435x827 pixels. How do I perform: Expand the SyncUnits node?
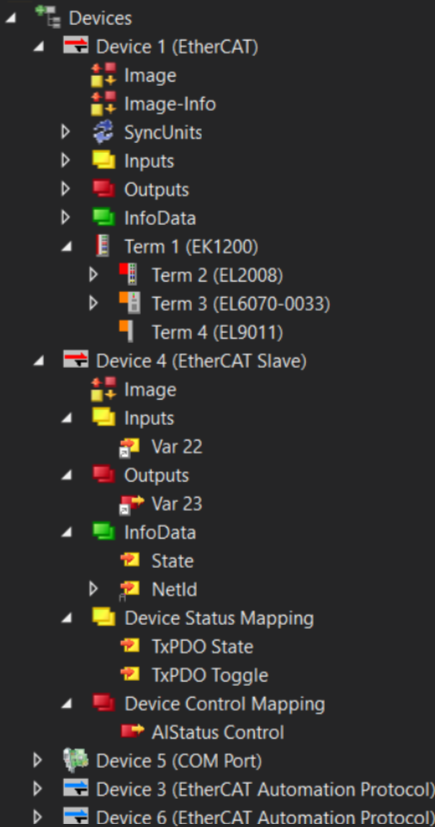[x=65, y=132]
